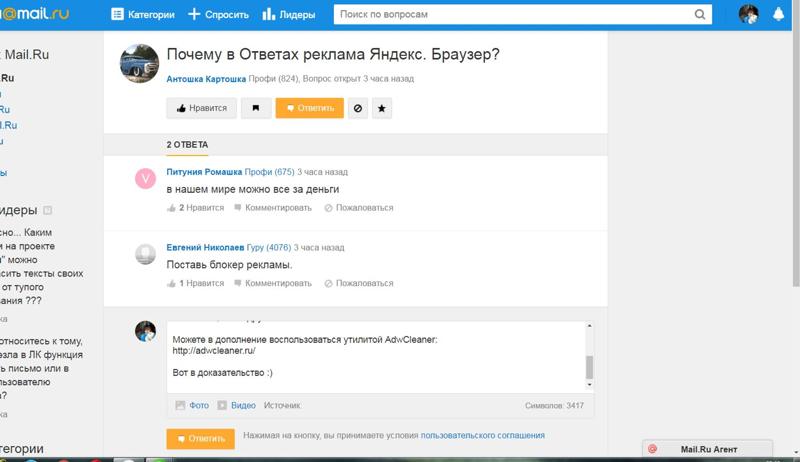Open sidebar question about тексты своих
The image size is (800, 462).
tap(42, 267)
